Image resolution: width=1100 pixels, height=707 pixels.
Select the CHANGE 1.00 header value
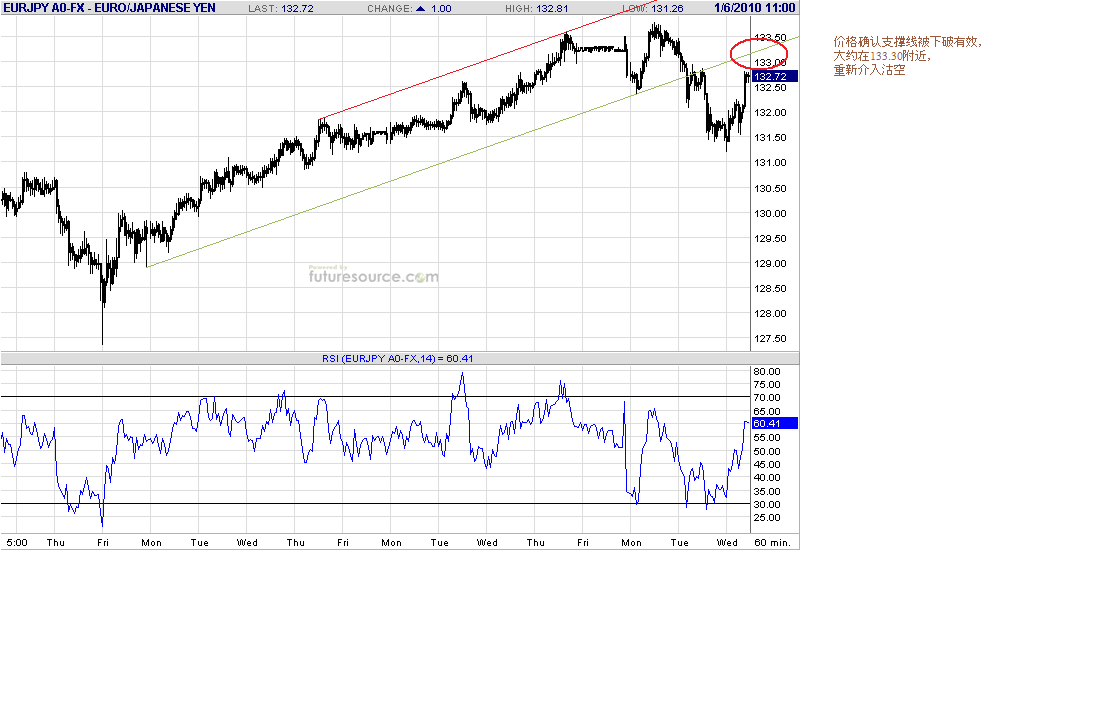pyautogui.click(x=441, y=8)
